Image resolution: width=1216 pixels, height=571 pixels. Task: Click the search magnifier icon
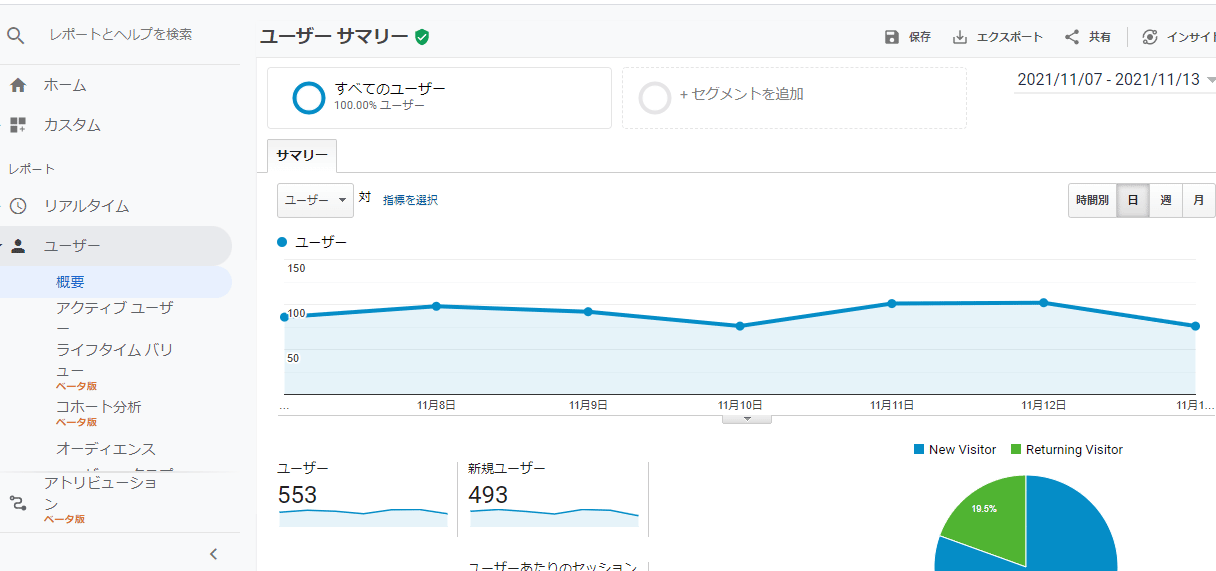16,35
